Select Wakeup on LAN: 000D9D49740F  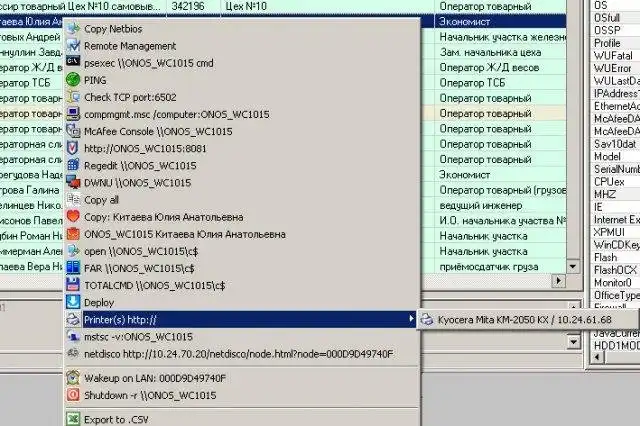[242, 378]
